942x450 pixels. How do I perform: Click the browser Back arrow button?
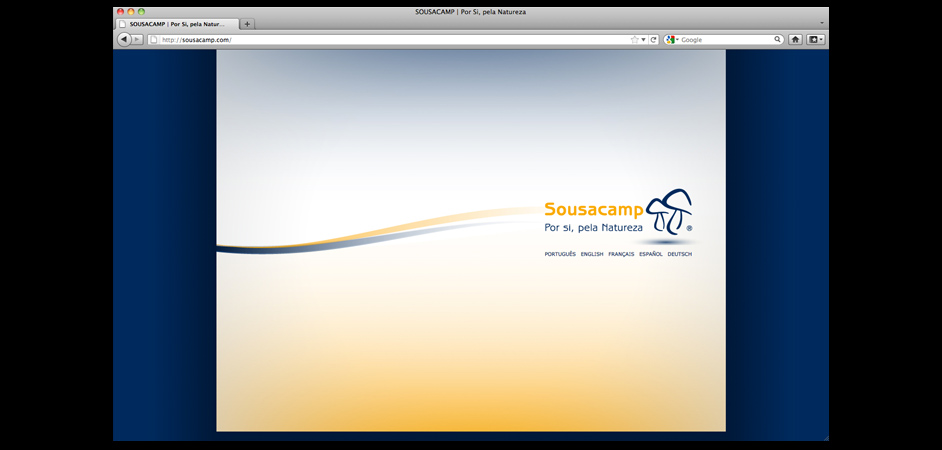click(x=124, y=39)
